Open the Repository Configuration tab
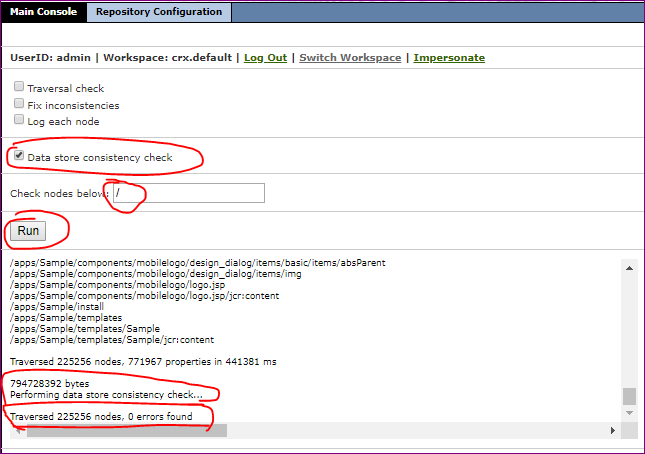The image size is (645, 454). point(159,12)
